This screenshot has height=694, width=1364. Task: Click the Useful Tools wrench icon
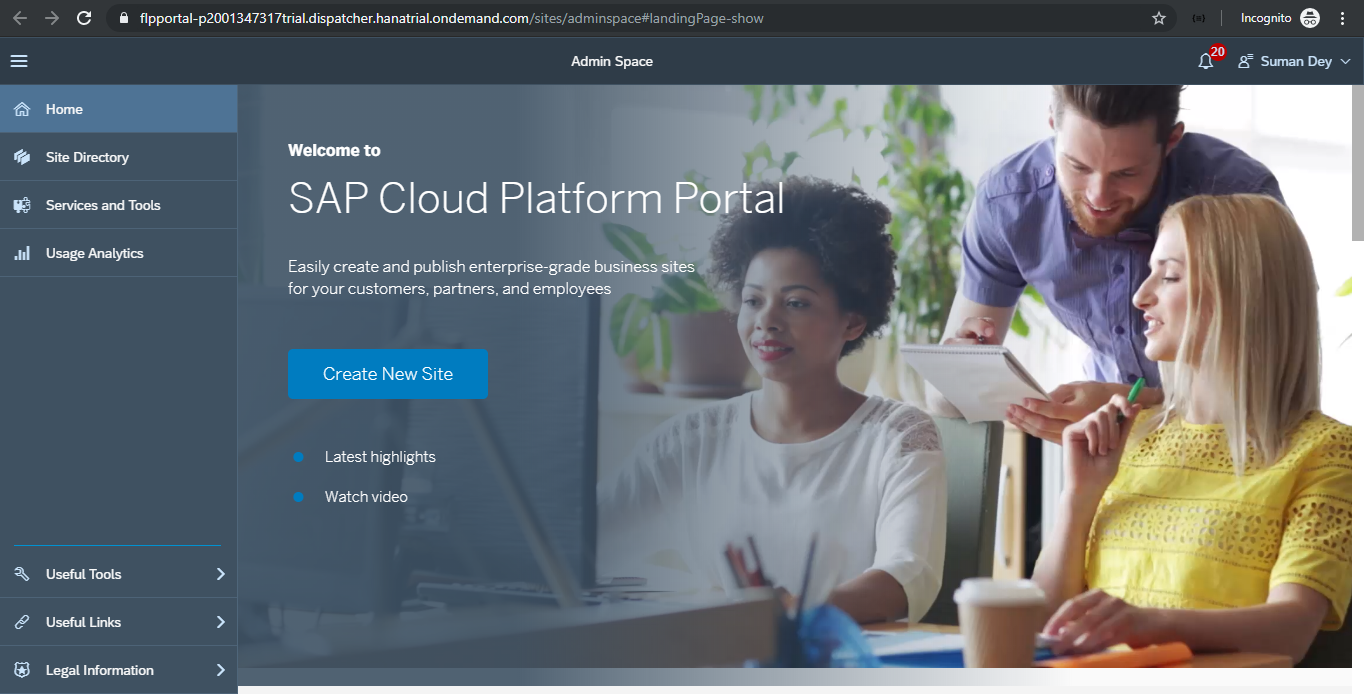click(22, 574)
